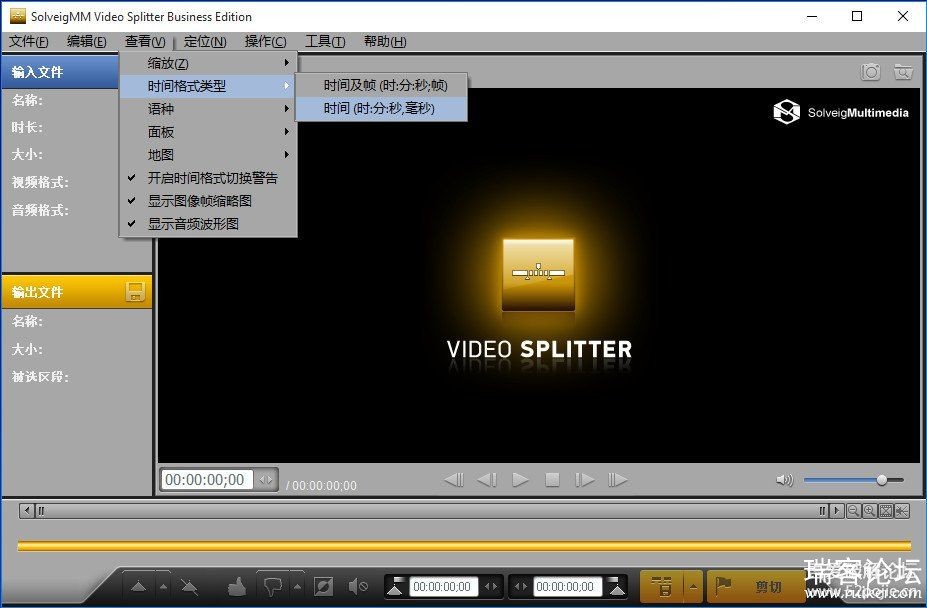Click the timeline scroll left arrow
The width and height of the screenshot is (927, 608).
[26, 510]
